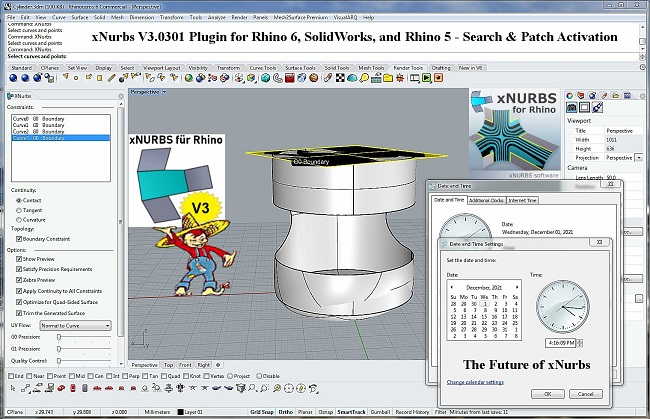Click the yellow folder icon in render toolbar
Screen dimensions: 650x419
coord(388,78)
